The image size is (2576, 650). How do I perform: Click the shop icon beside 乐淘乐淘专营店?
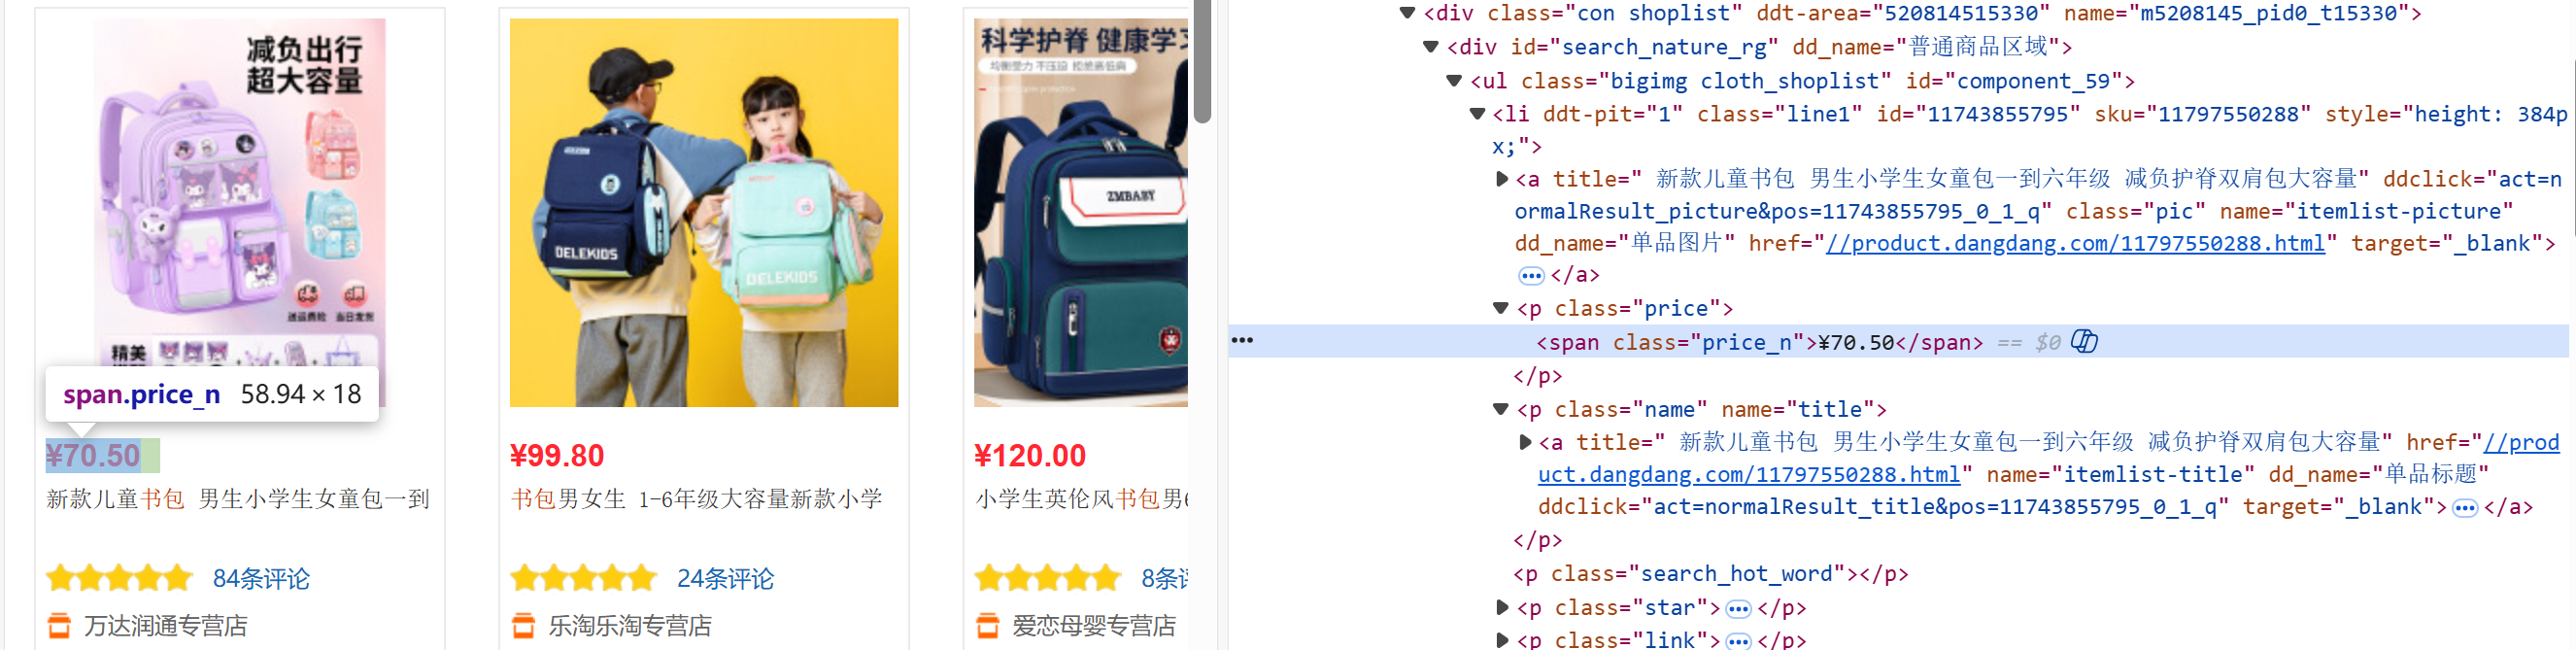pyautogui.click(x=523, y=626)
